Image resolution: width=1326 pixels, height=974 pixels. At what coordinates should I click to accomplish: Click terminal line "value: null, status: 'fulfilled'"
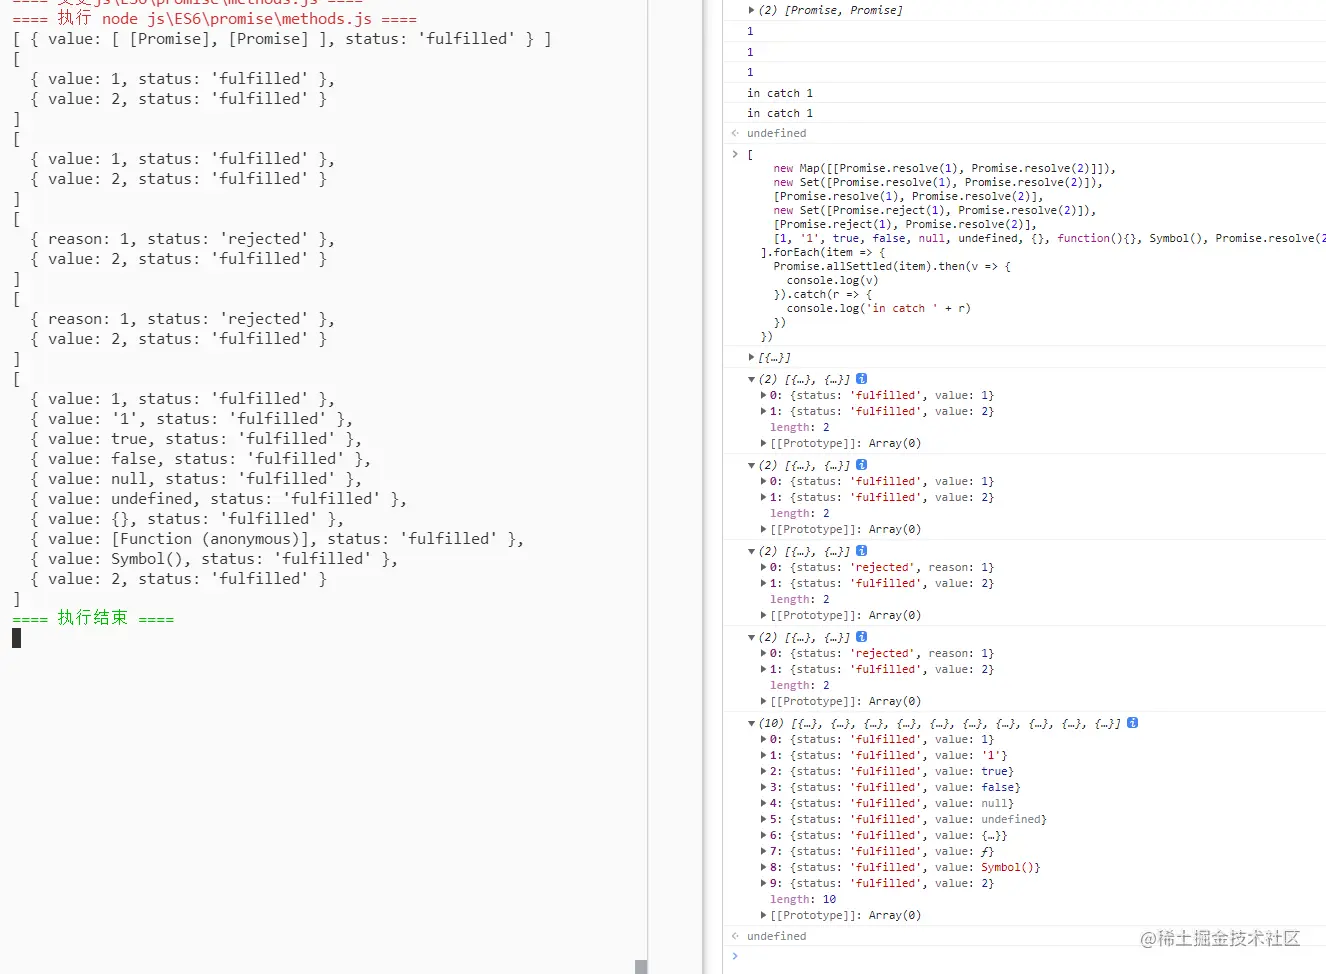196,479
